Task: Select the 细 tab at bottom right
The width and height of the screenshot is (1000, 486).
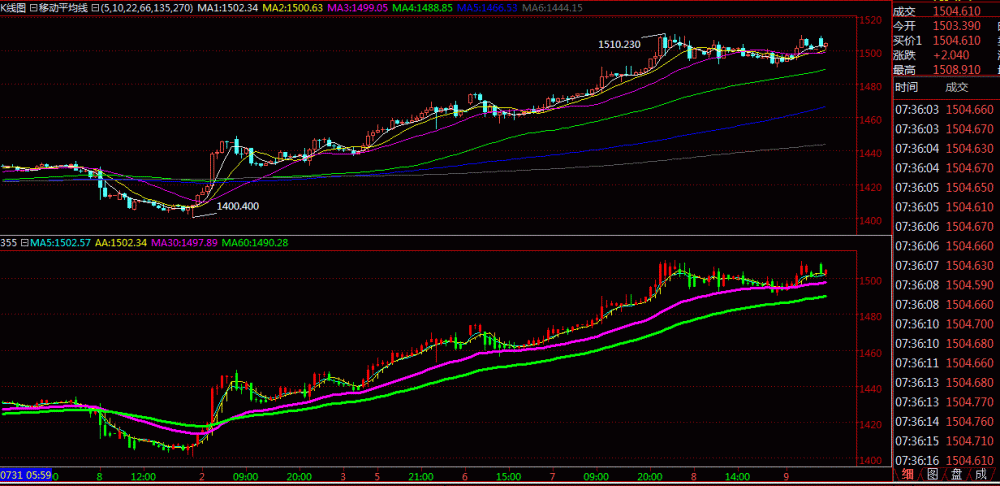Action: tap(907, 474)
